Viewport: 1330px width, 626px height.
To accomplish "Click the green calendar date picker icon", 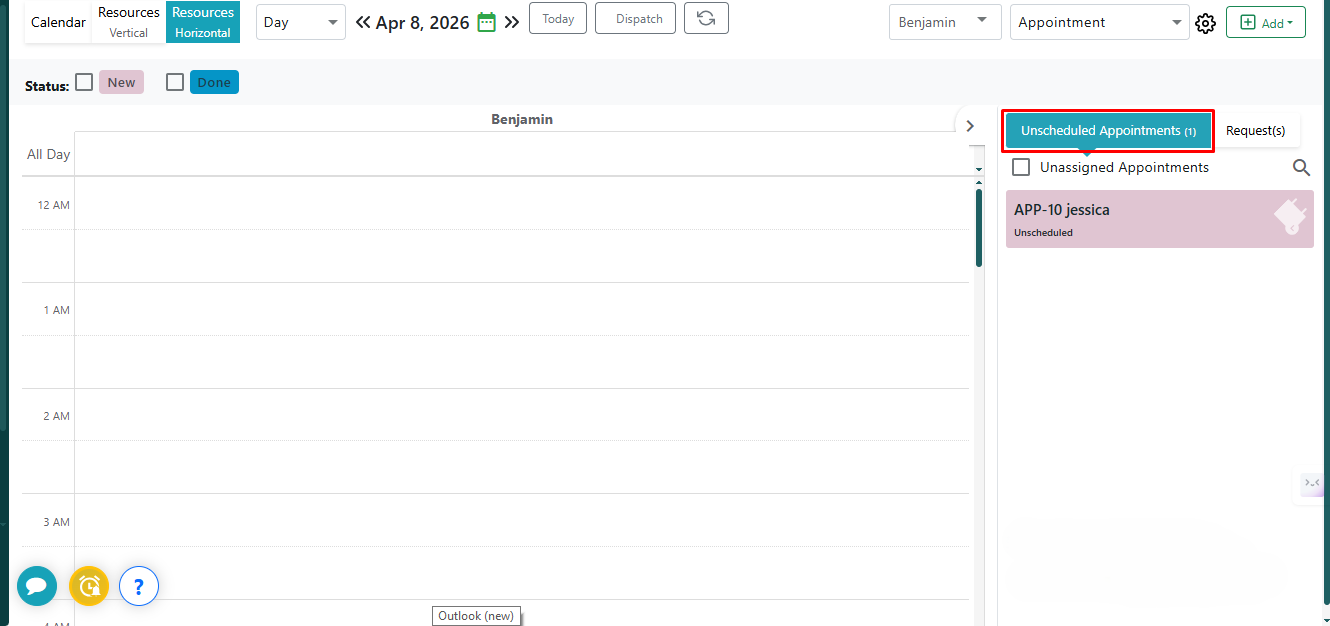I will (487, 22).
